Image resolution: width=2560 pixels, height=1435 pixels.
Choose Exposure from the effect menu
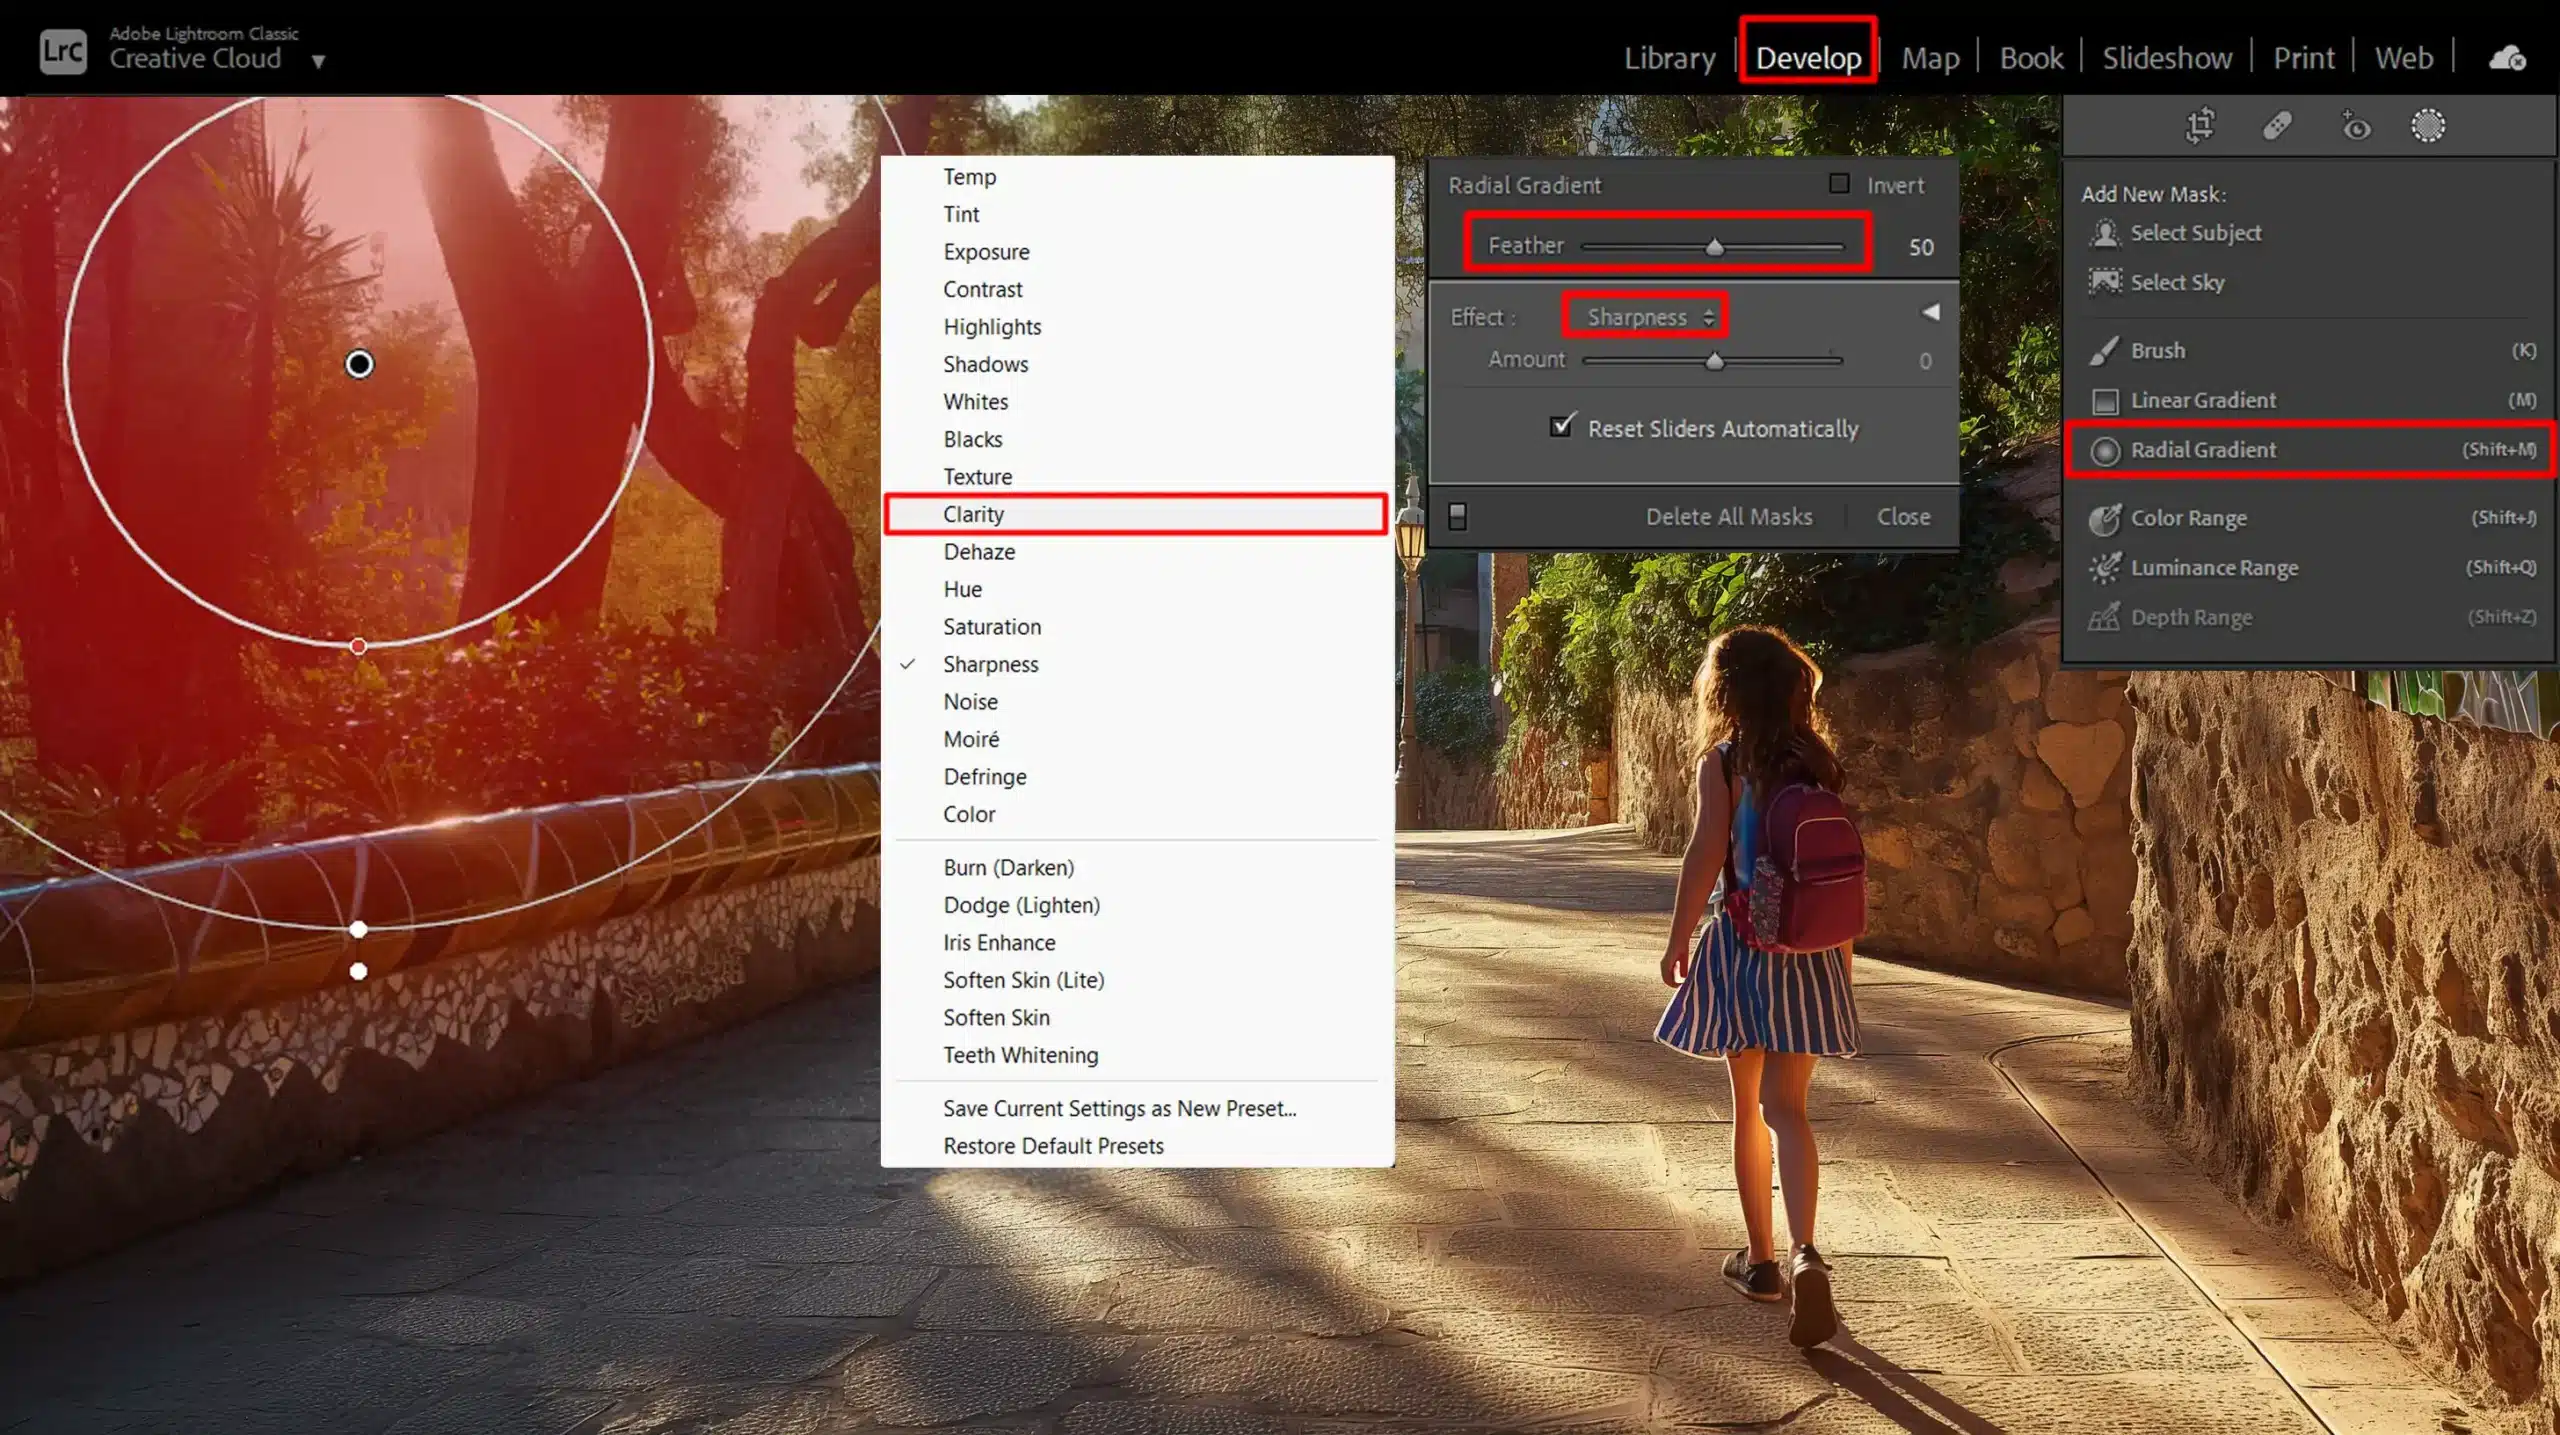point(1137,252)
